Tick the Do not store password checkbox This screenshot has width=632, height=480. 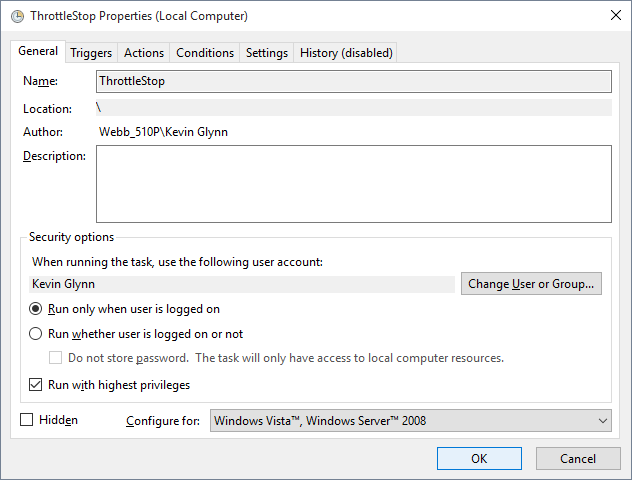(56, 358)
